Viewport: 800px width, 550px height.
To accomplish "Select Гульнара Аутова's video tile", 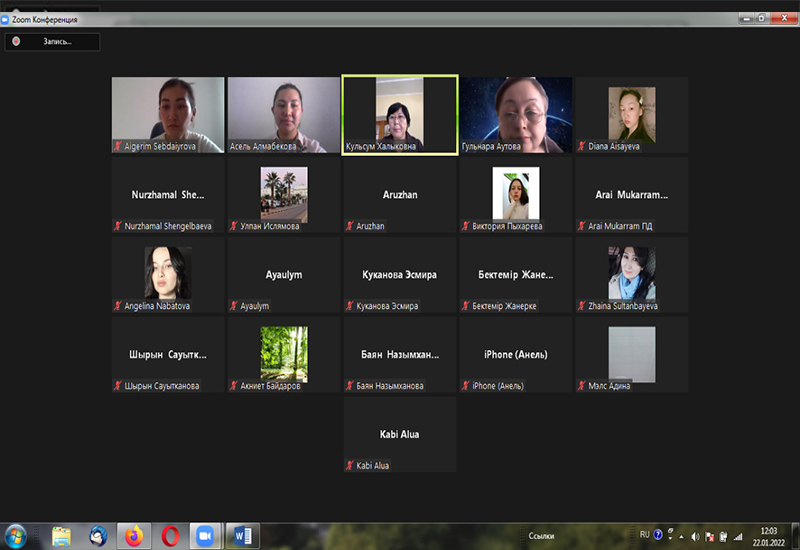I will tap(516, 115).
